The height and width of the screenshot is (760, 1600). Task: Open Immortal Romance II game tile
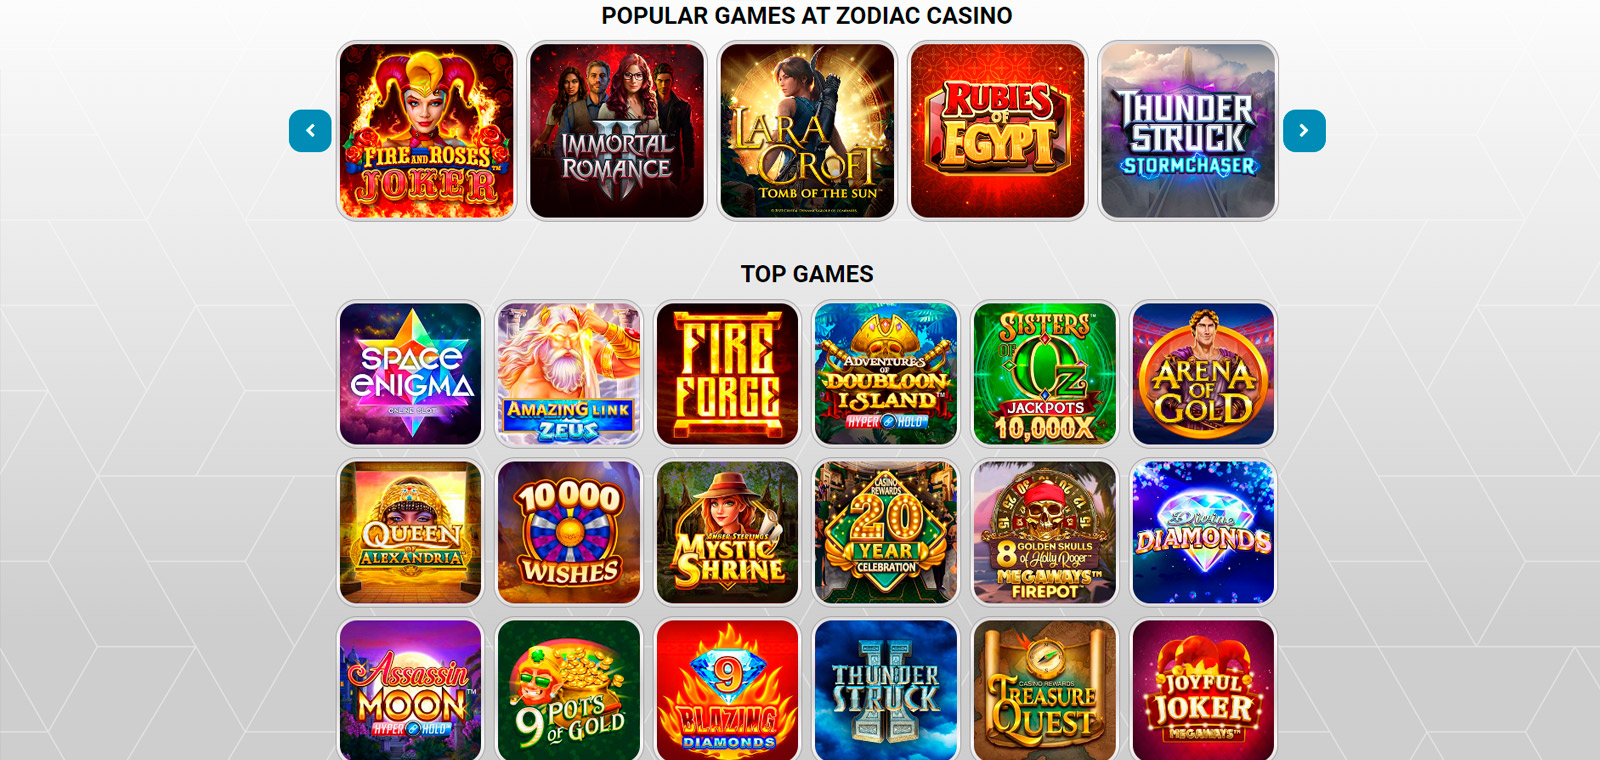coord(617,131)
